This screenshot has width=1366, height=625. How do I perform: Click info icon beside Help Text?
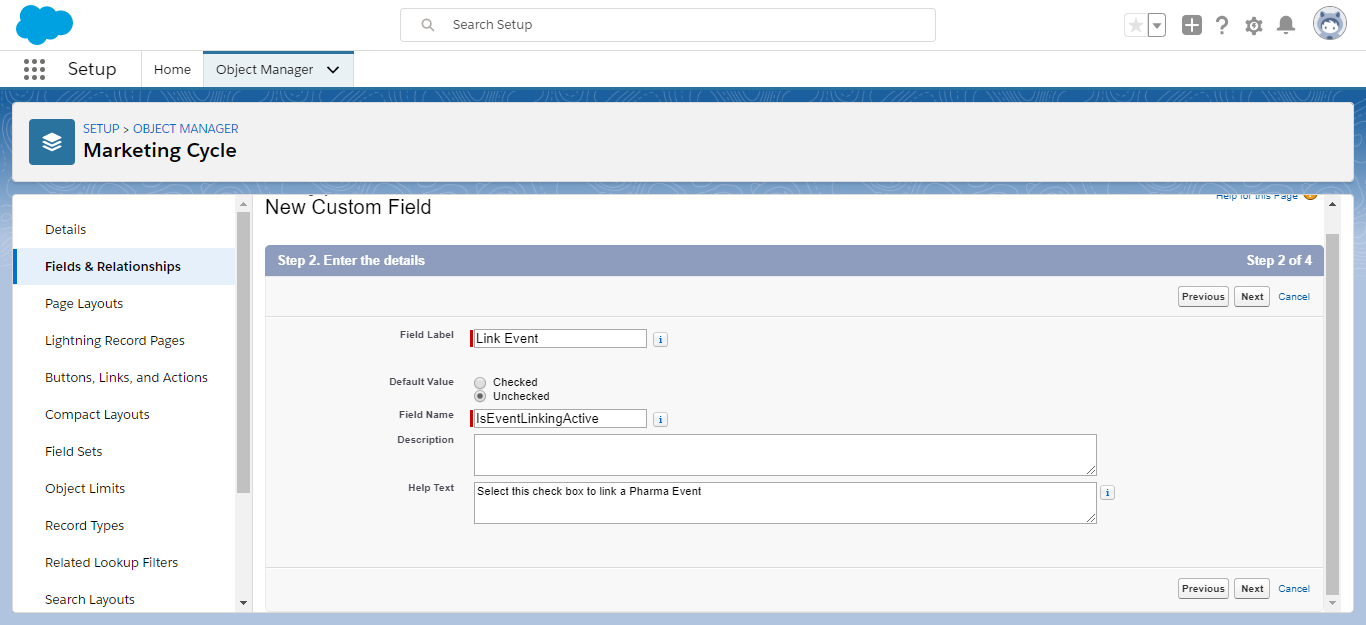pos(1107,492)
